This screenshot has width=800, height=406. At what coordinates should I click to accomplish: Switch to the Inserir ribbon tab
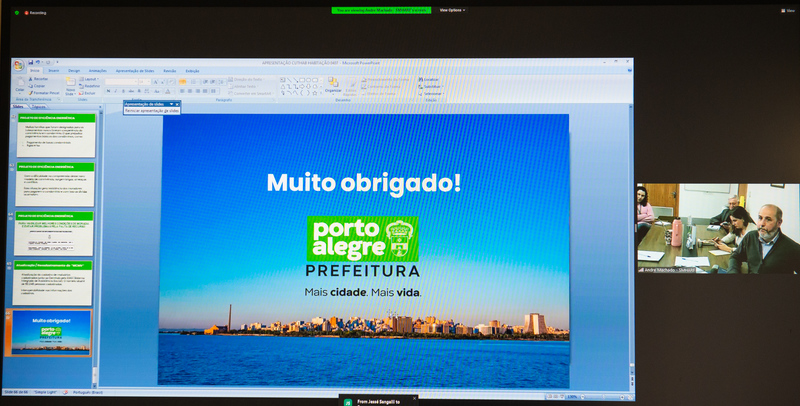(54, 71)
